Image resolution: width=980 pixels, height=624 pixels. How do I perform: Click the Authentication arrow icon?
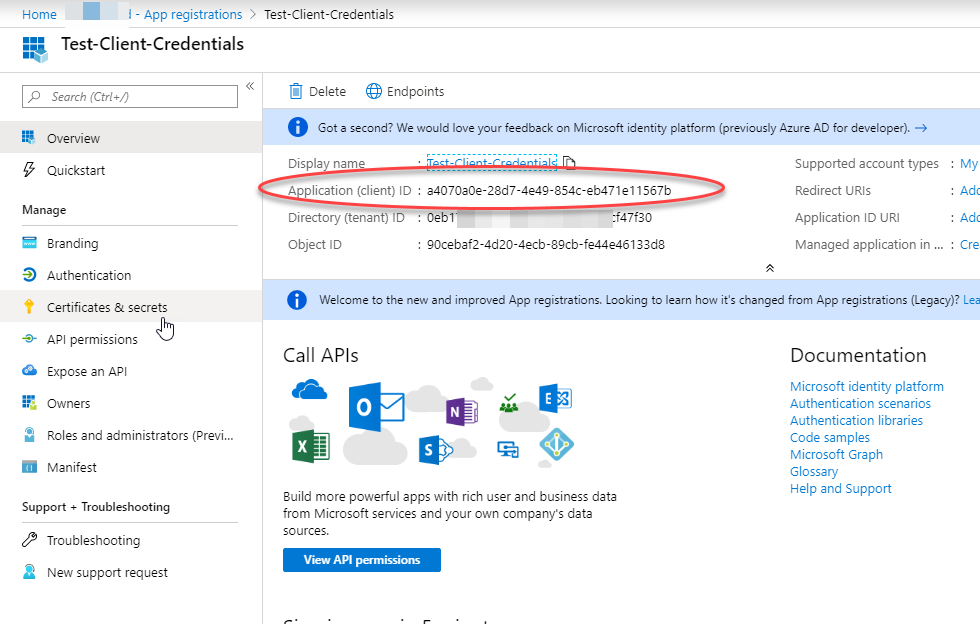[x=29, y=274]
